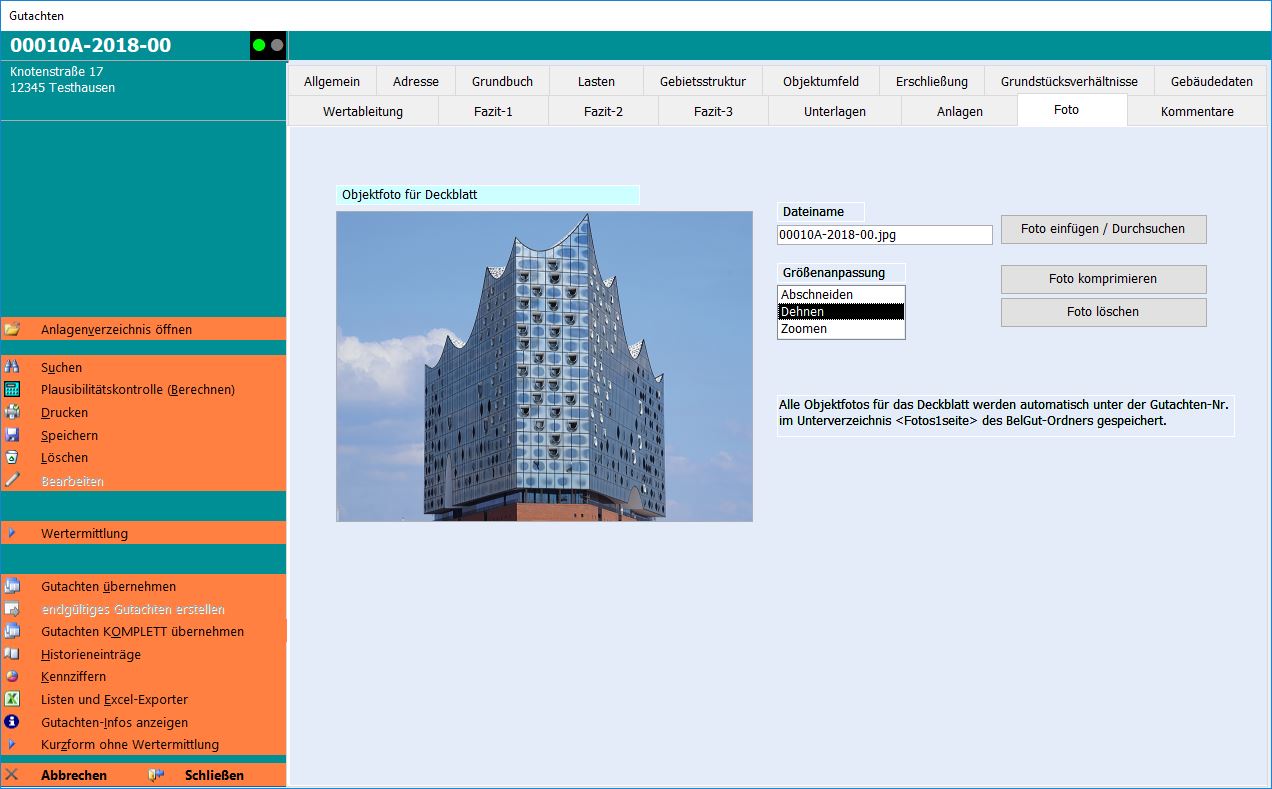This screenshot has height=789, width=1272.
Task: Open the Kommentare tab
Action: tap(1197, 111)
